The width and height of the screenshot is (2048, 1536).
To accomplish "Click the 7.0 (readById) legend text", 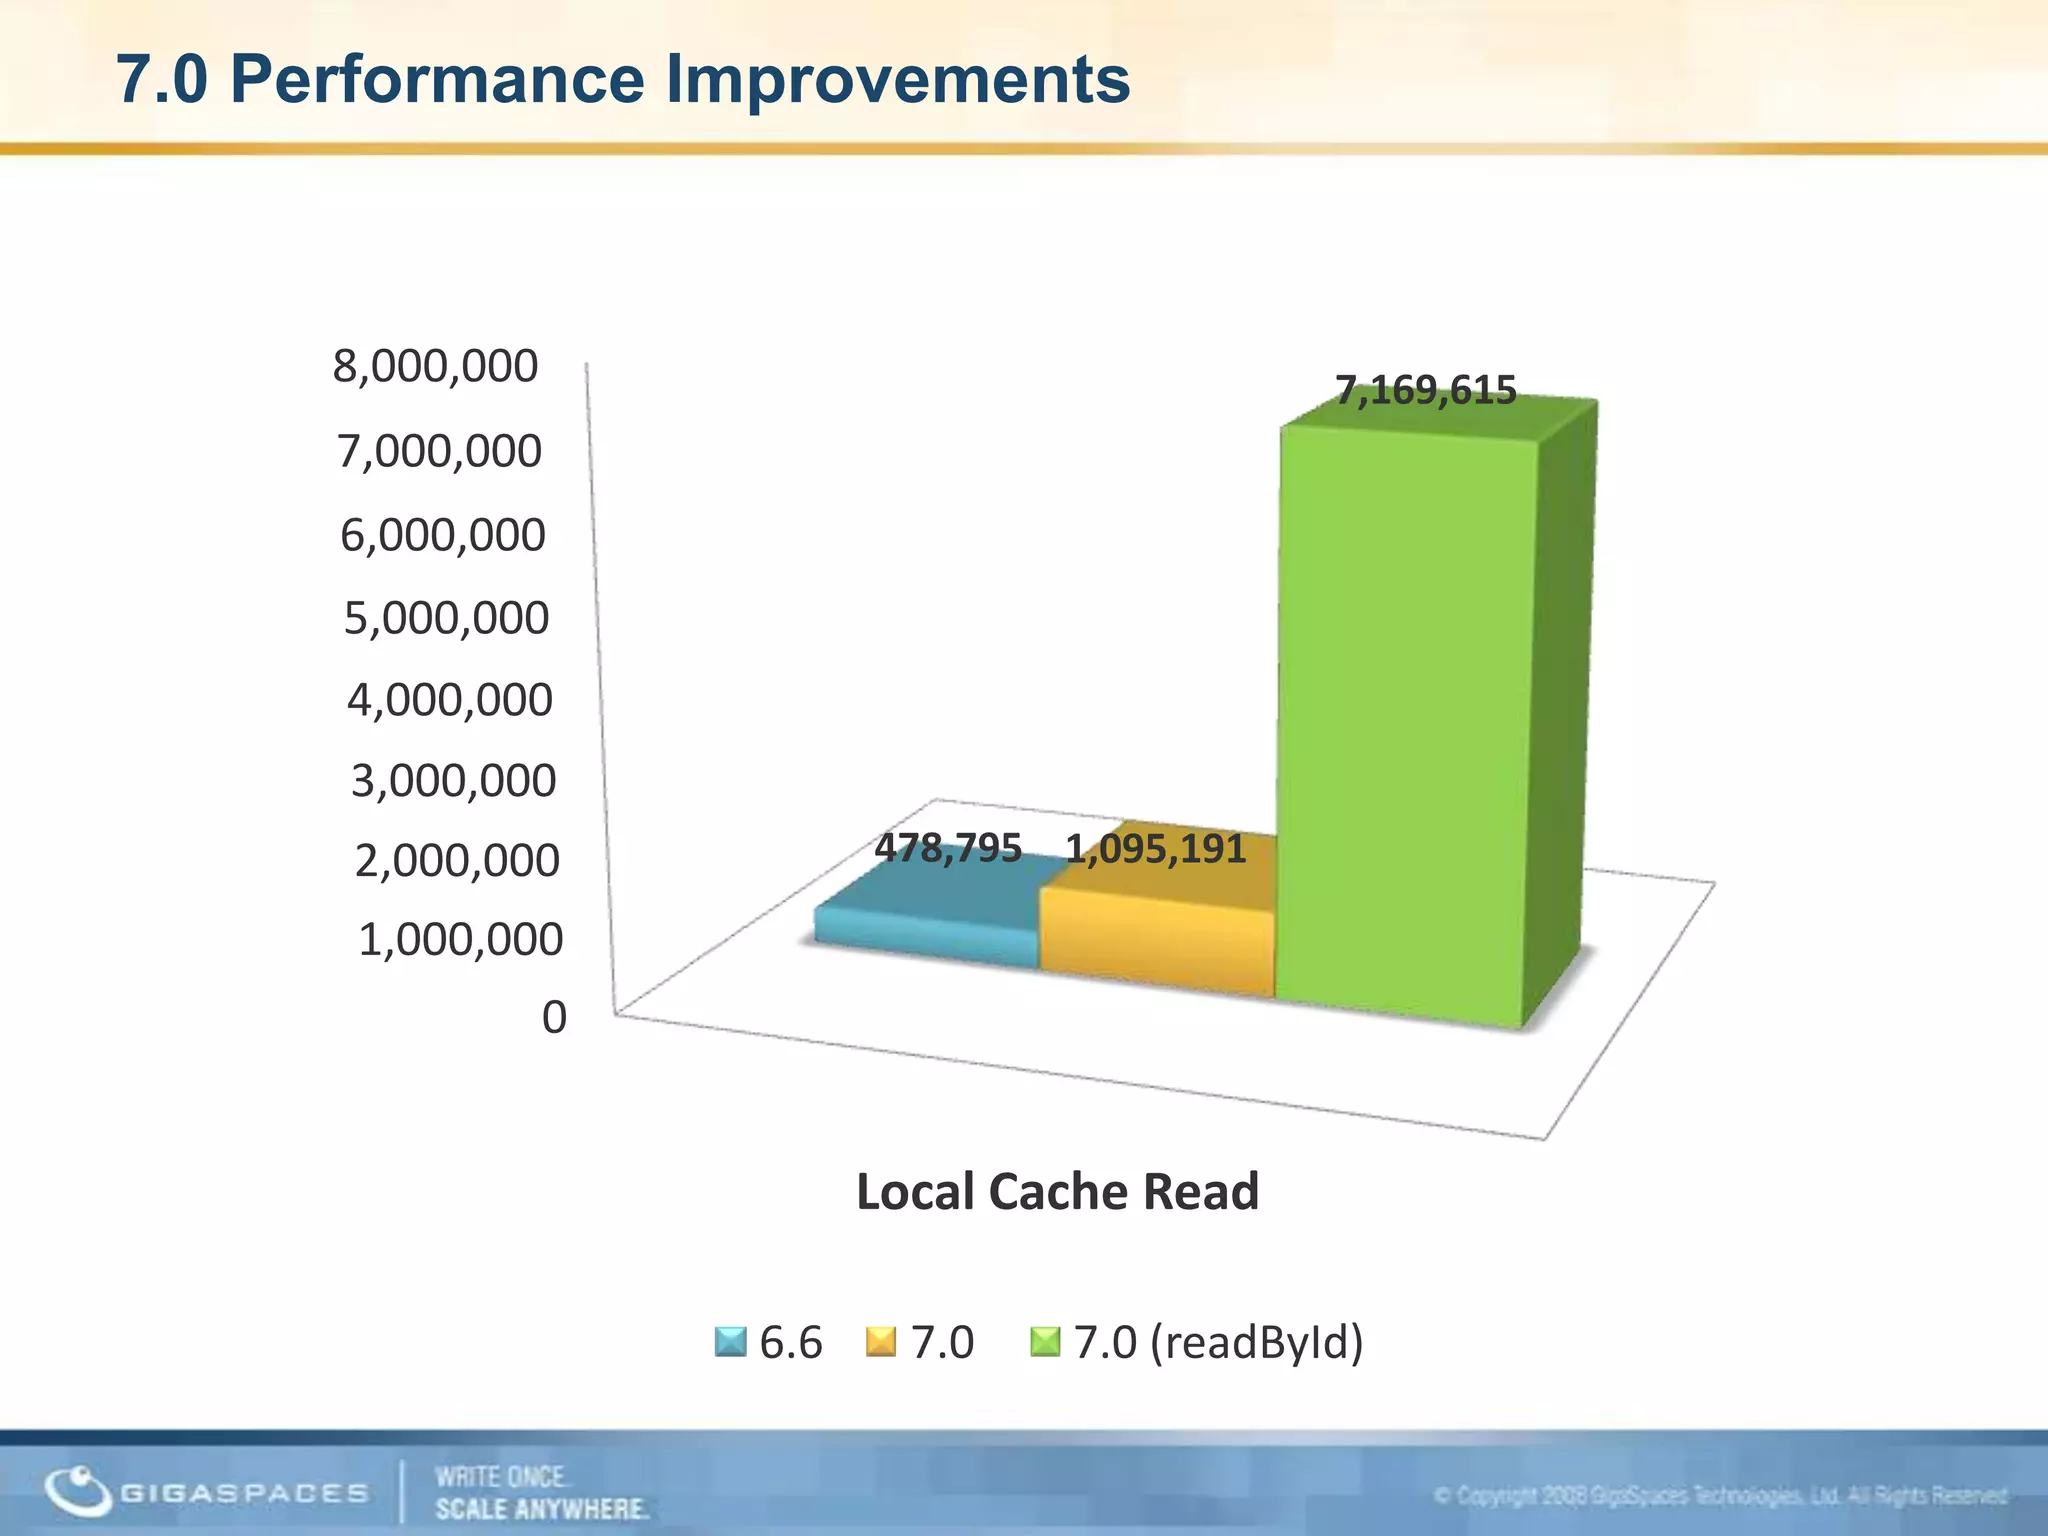I will [1218, 1341].
